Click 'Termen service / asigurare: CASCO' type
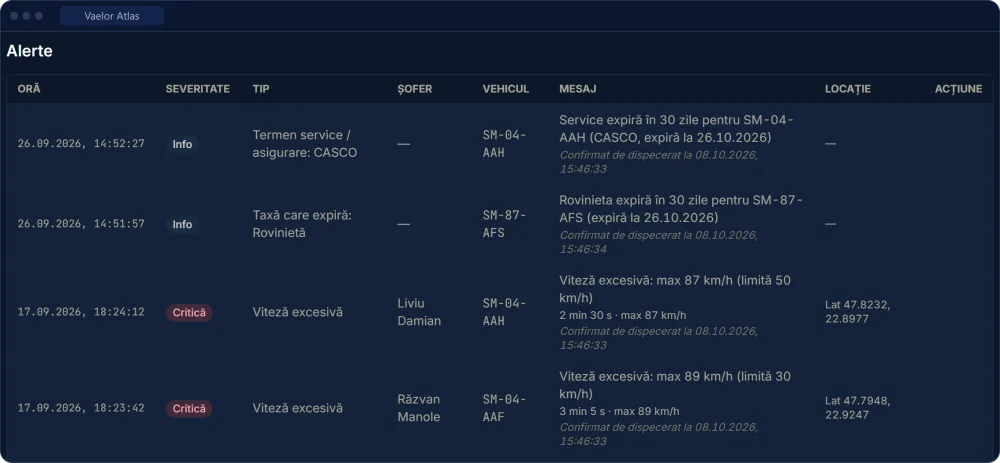Screen dimensions: 1000x463 click(305, 144)
